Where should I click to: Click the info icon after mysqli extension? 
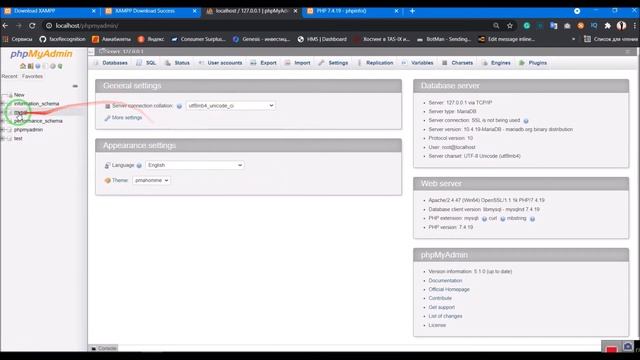[x=484, y=219]
